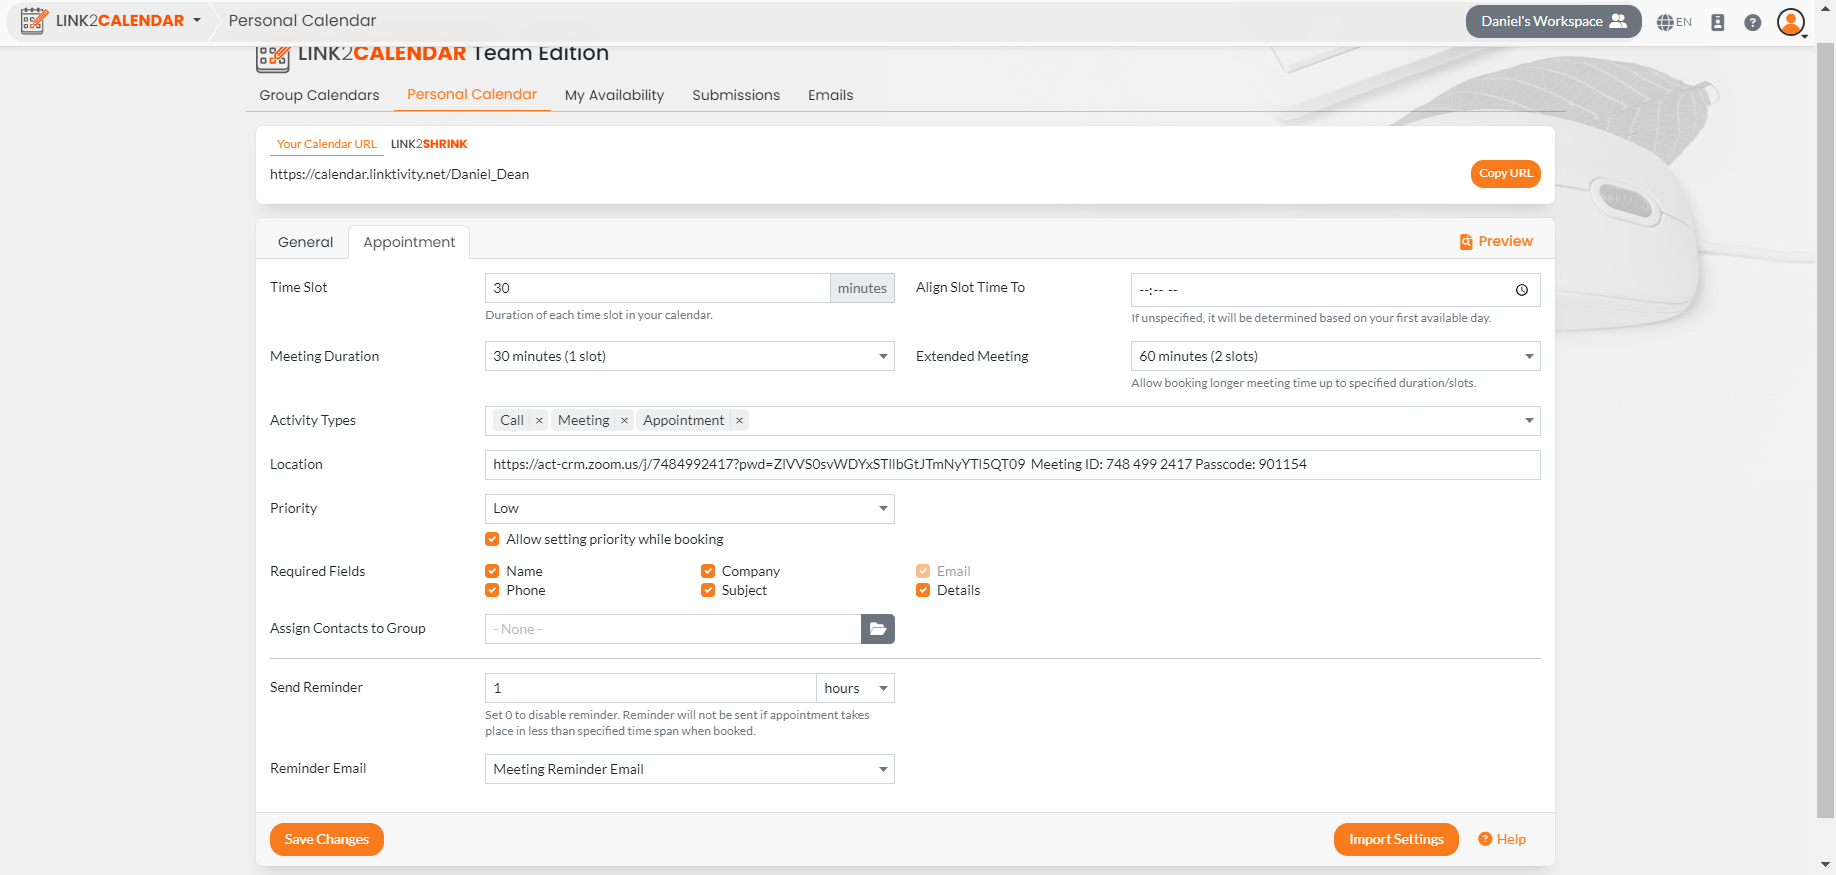Remove the Call activity type
The width and height of the screenshot is (1836, 875).
tap(539, 421)
